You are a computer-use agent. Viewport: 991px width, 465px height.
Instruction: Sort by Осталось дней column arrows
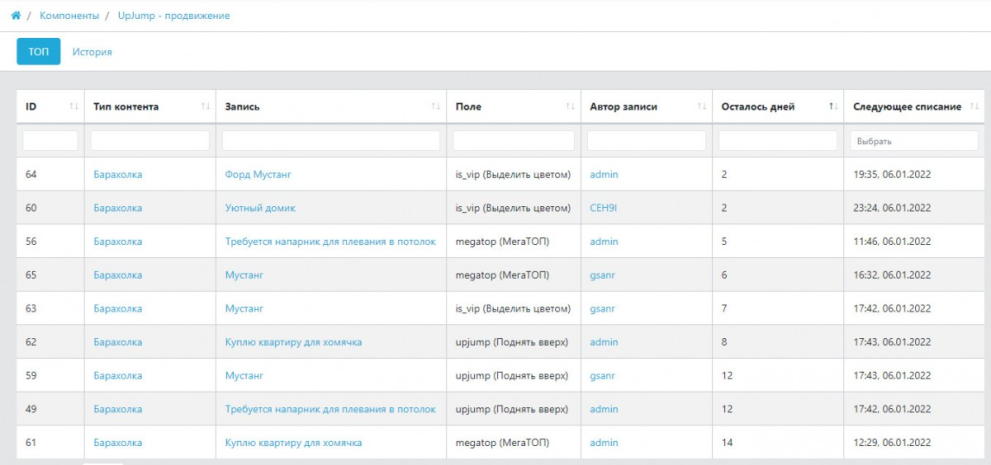[833, 107]
